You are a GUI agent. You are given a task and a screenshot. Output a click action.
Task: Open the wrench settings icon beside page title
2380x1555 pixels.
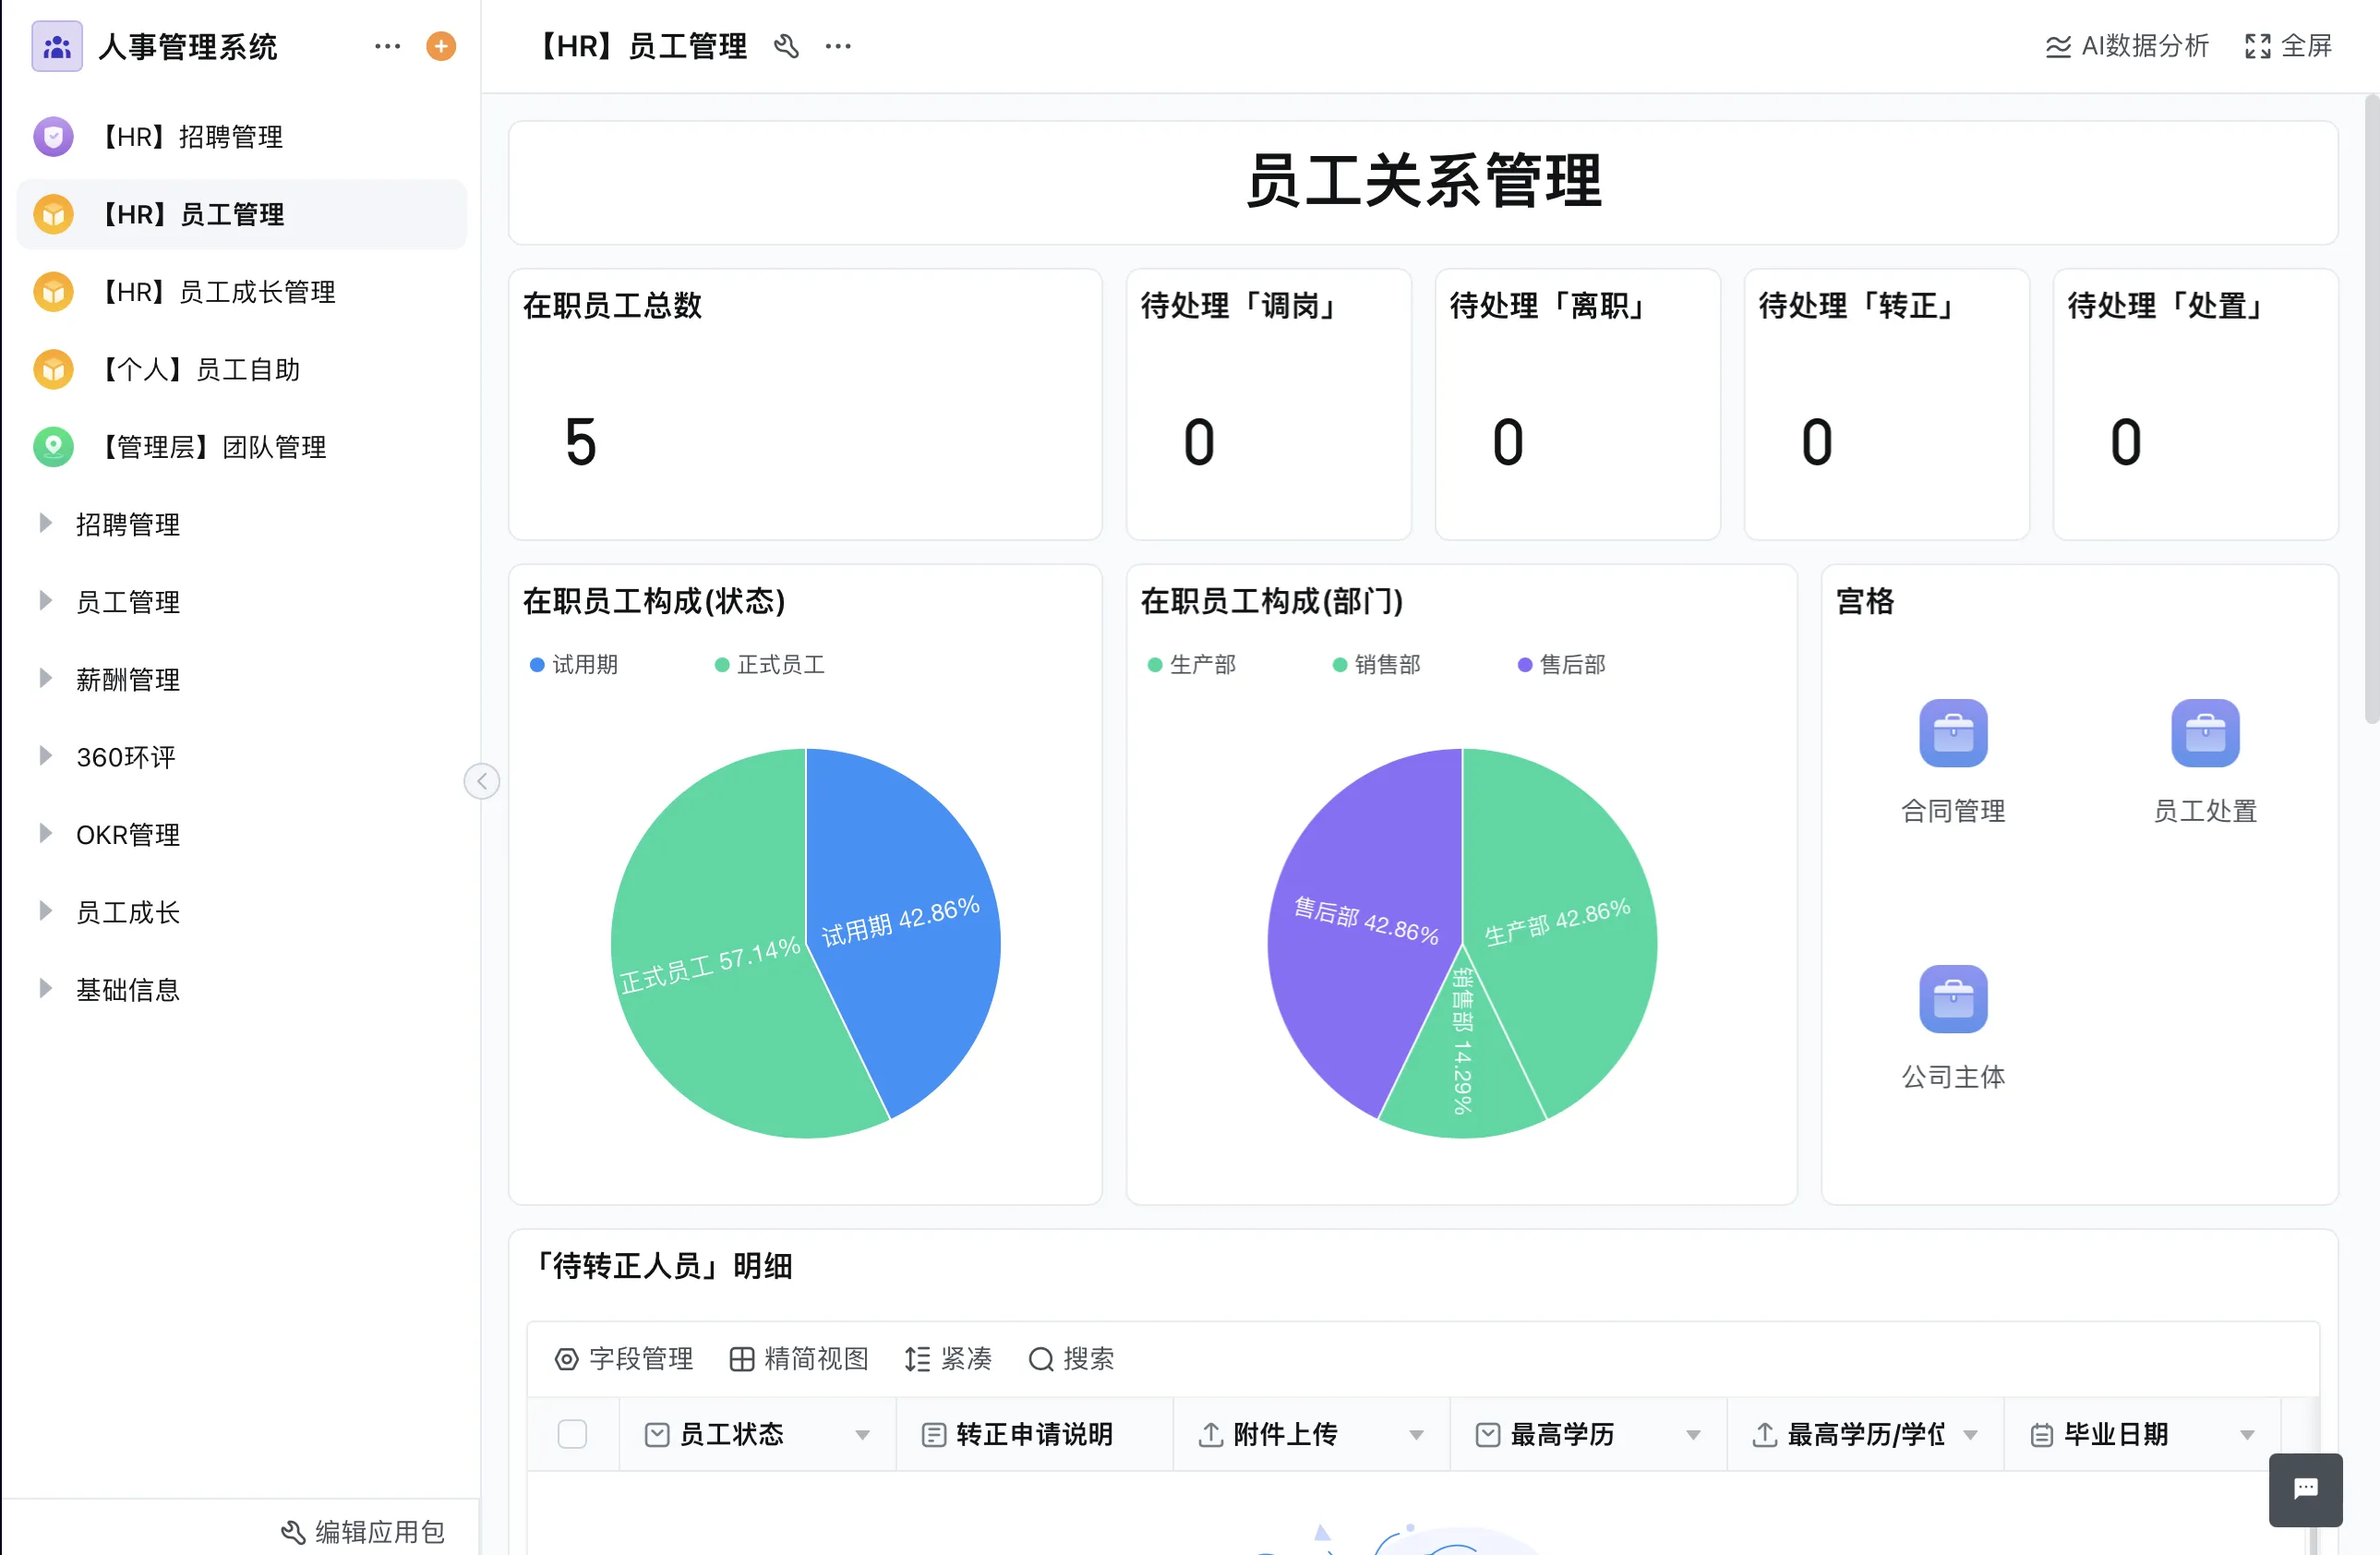point(787,46)
